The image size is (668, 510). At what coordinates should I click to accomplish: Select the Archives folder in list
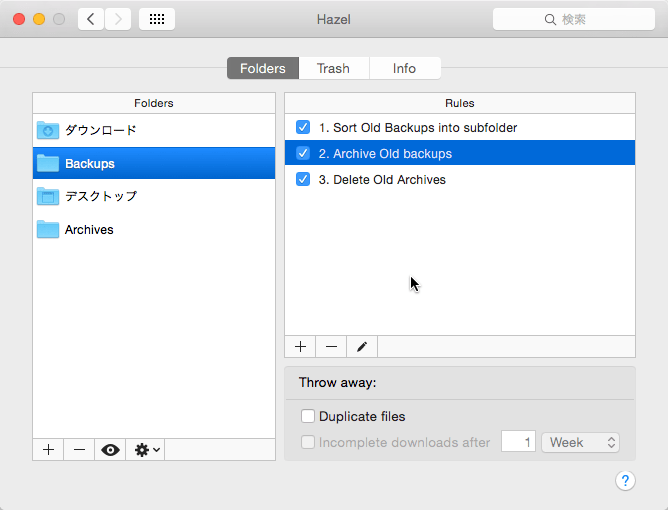point(89,230)
